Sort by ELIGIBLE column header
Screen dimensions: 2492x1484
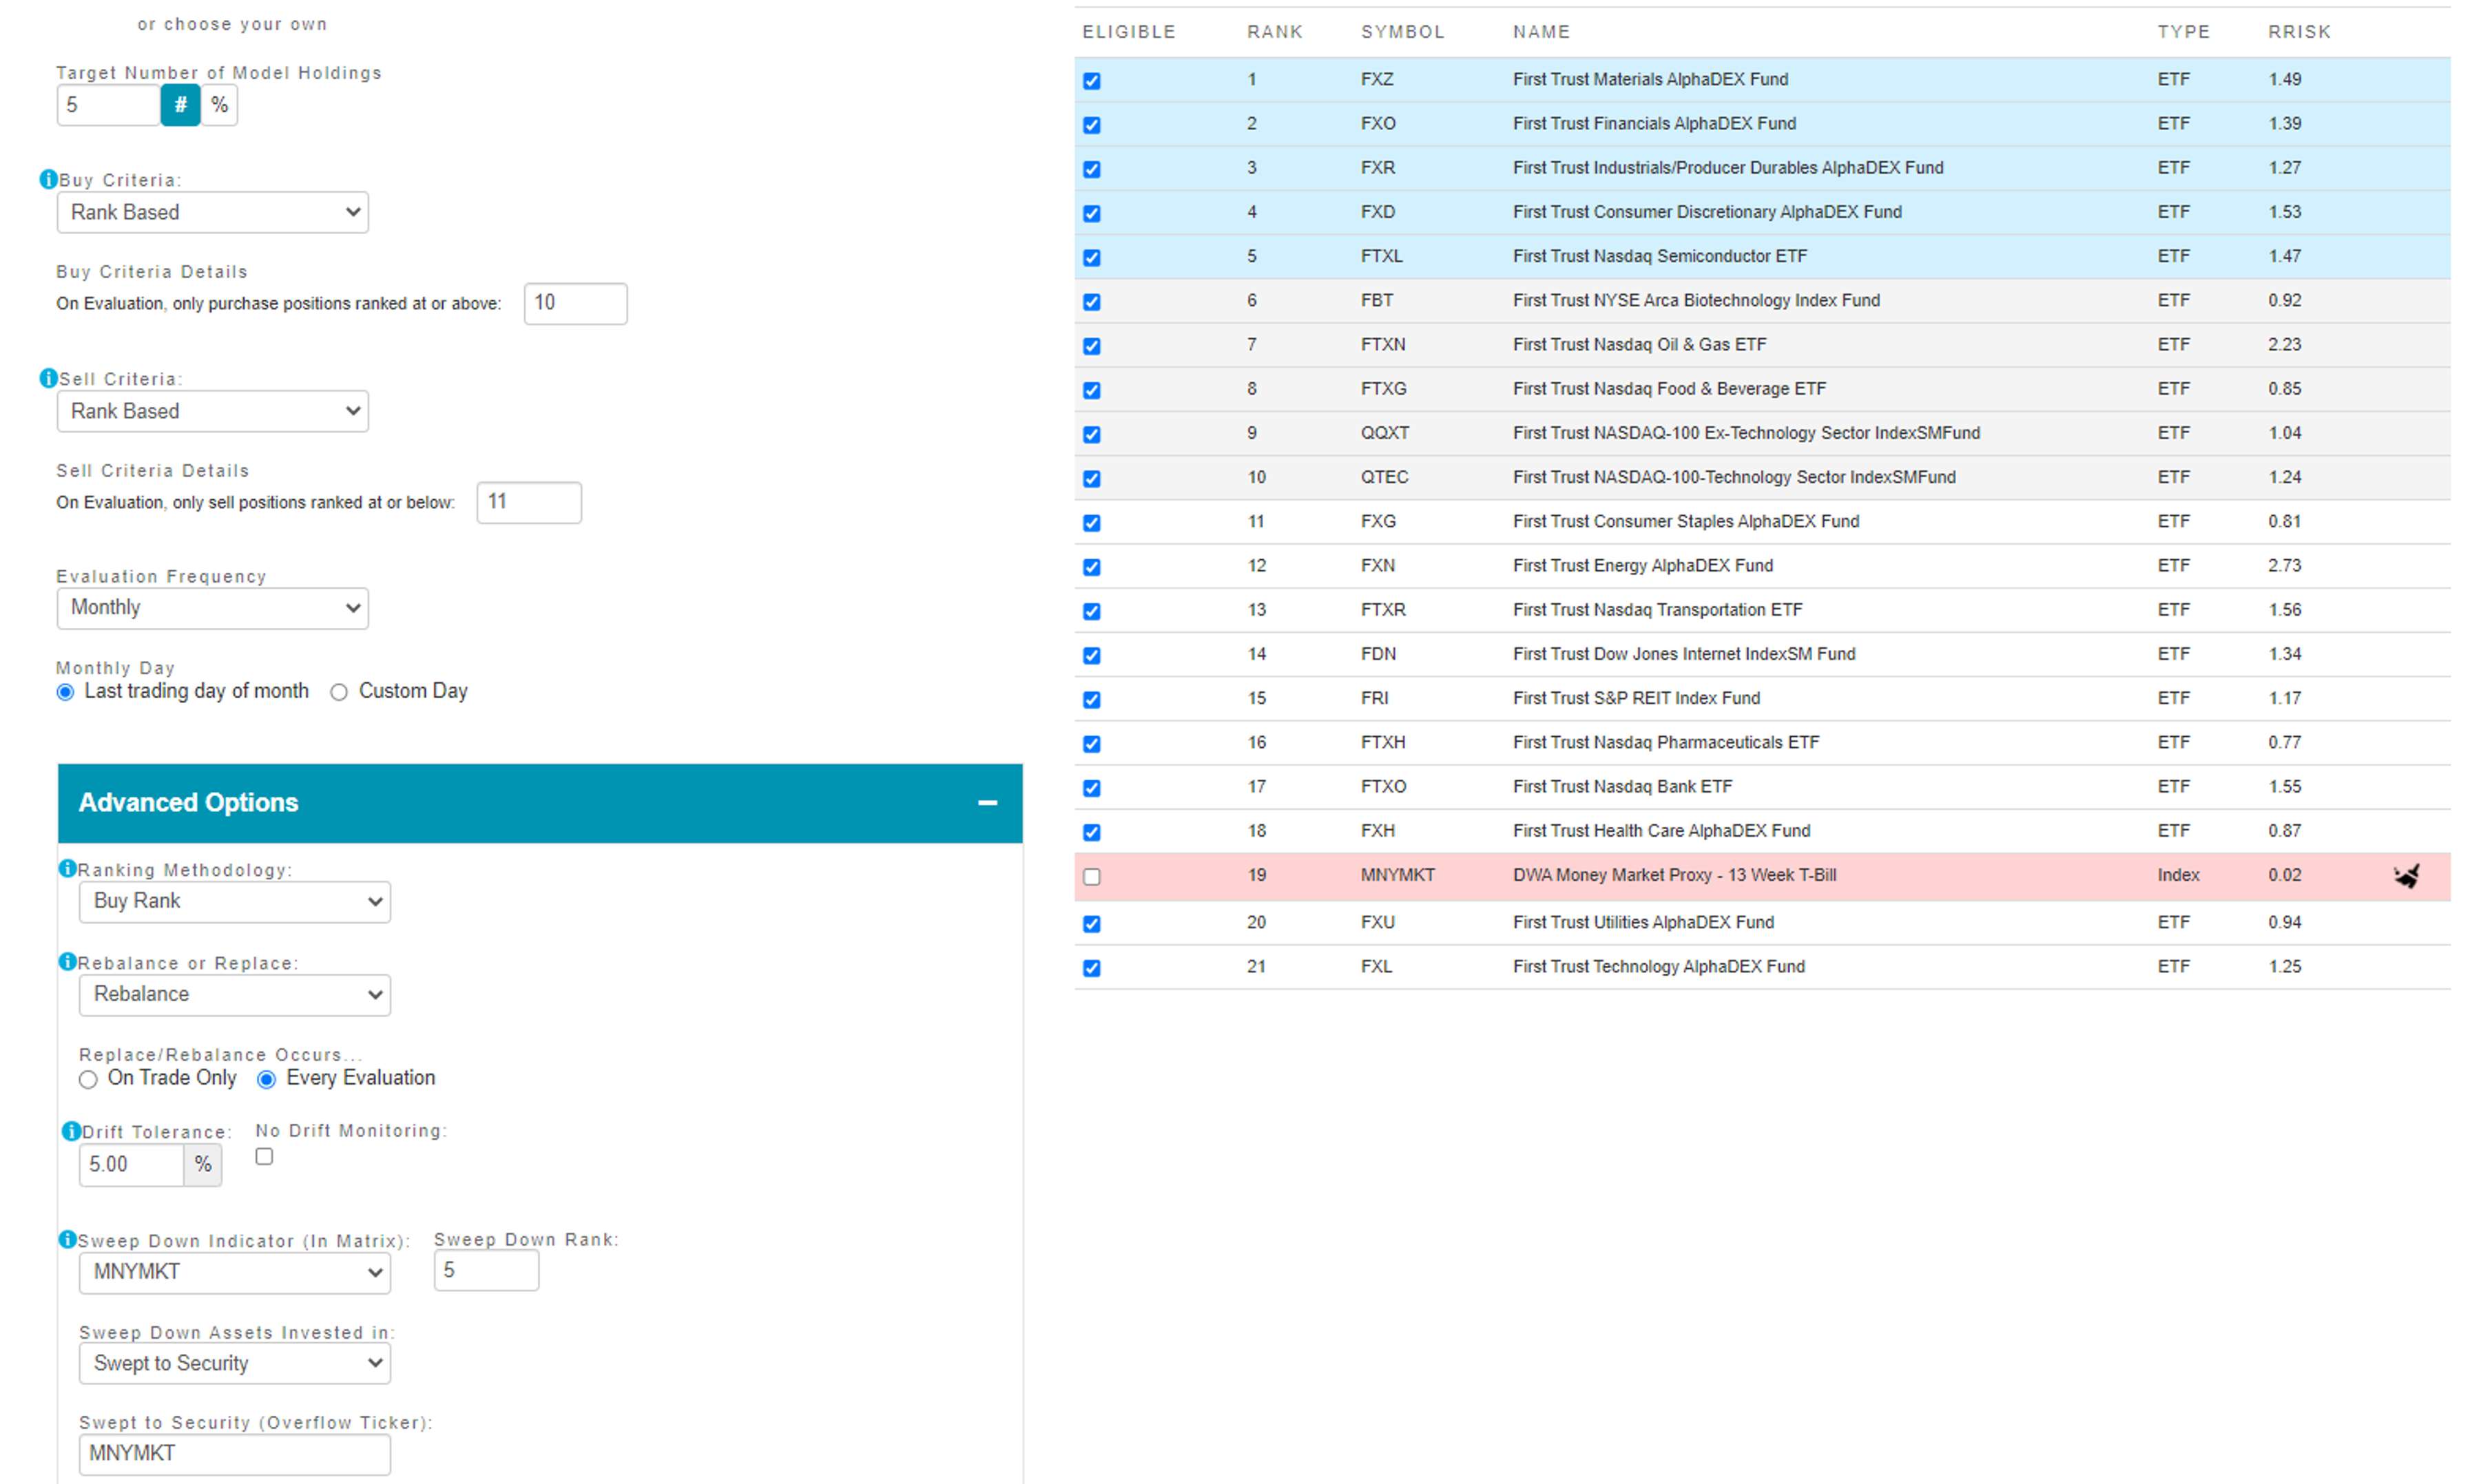pos(1129,32)
